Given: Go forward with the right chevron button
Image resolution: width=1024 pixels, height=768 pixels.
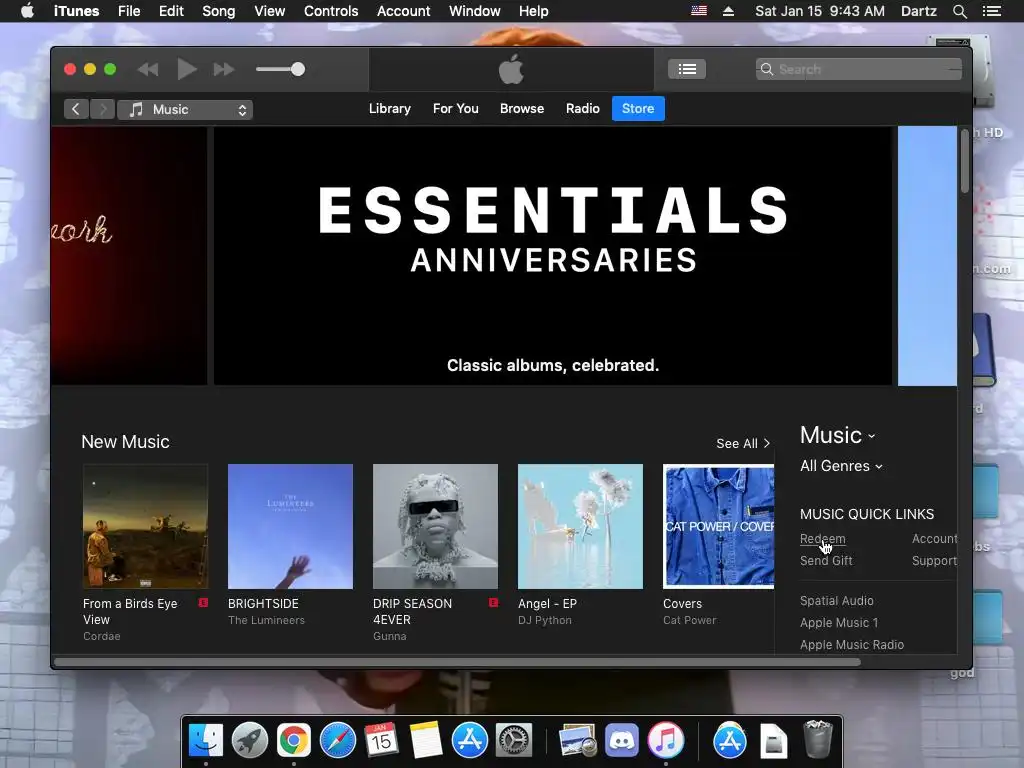Looking at the screenshot, I should (103, 109).
